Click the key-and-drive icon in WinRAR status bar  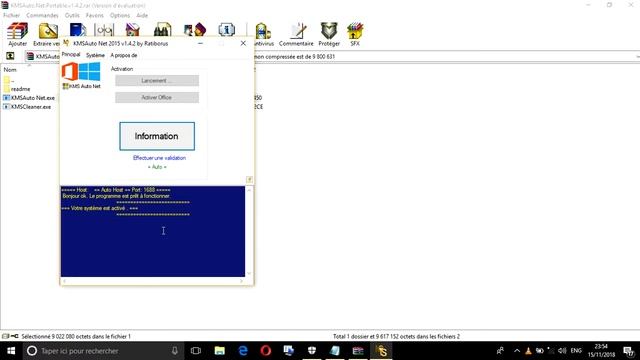(x=10, y=336)
